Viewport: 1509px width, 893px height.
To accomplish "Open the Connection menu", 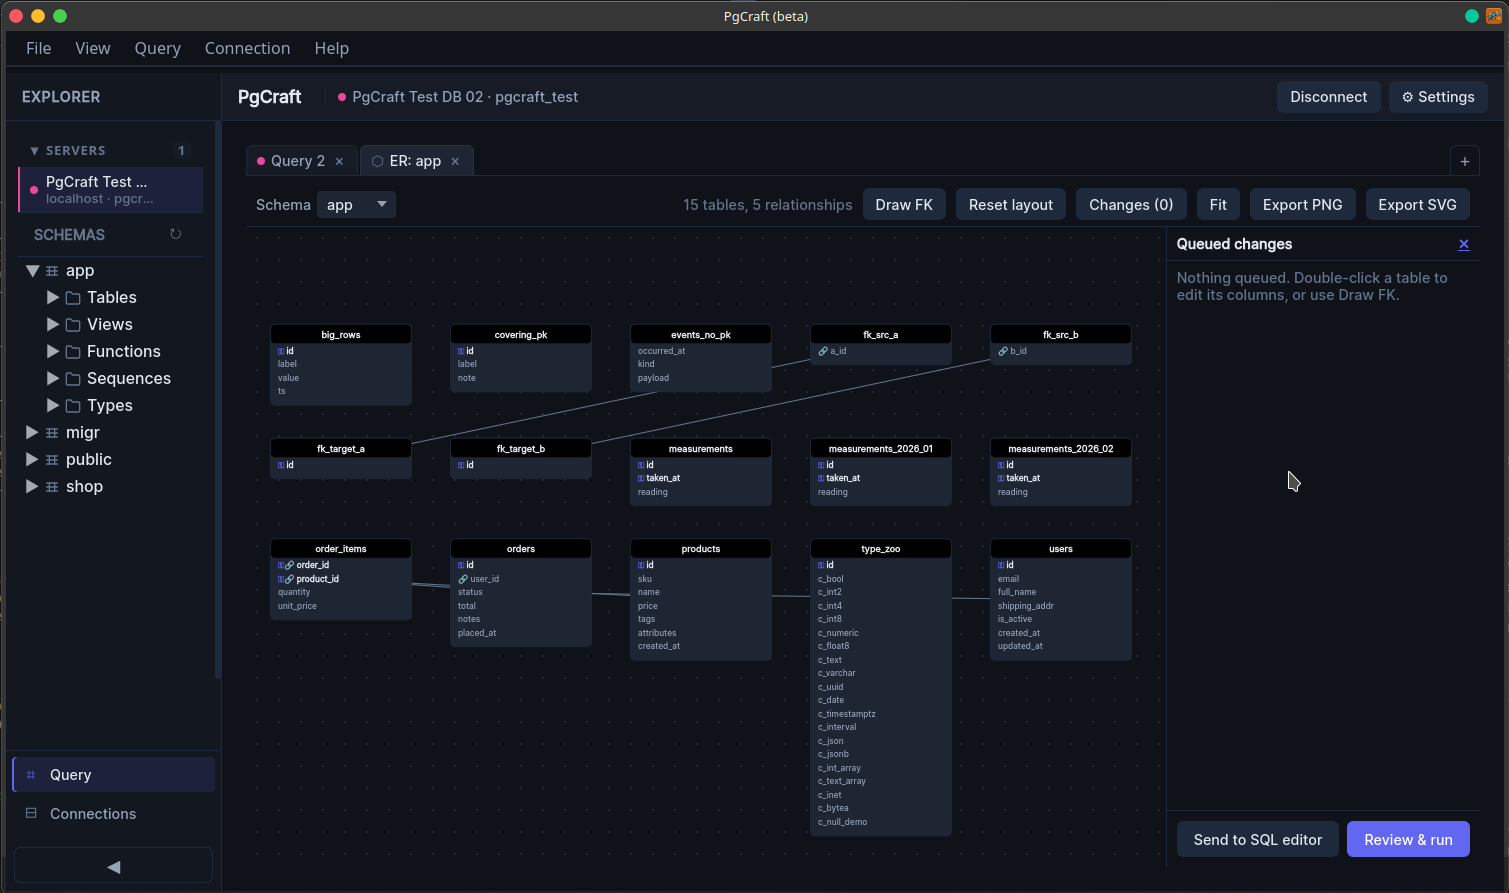I will [247, 48].
